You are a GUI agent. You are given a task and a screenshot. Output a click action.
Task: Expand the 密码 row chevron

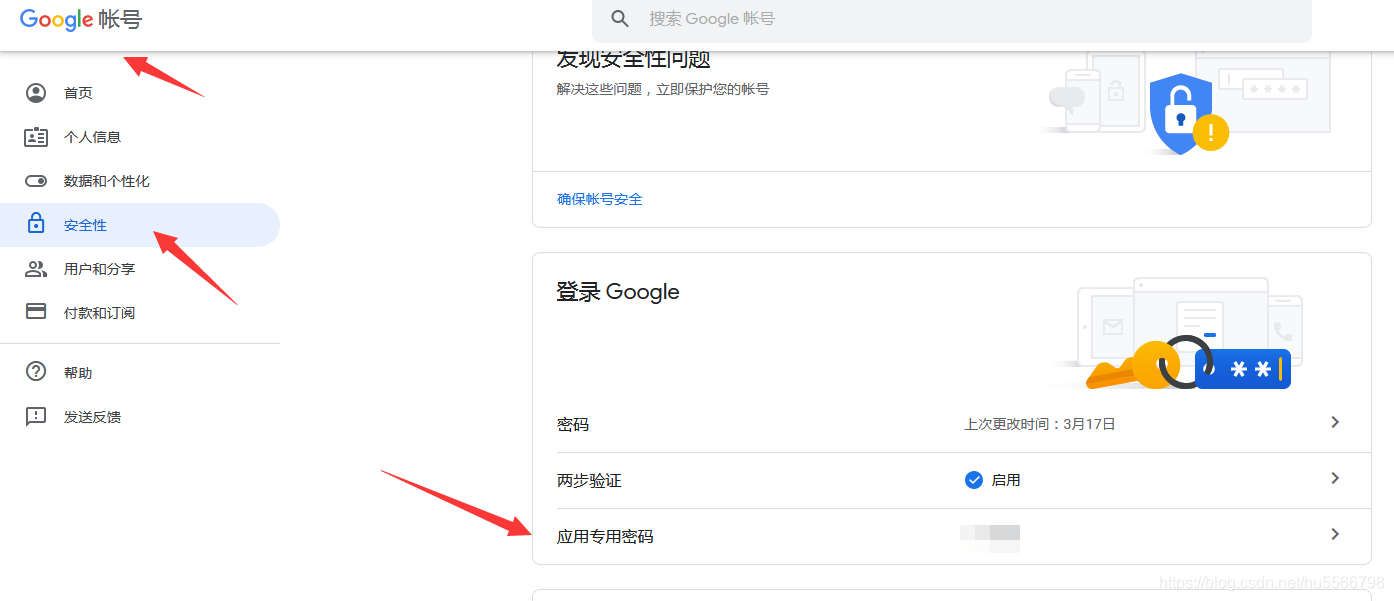1335,422
